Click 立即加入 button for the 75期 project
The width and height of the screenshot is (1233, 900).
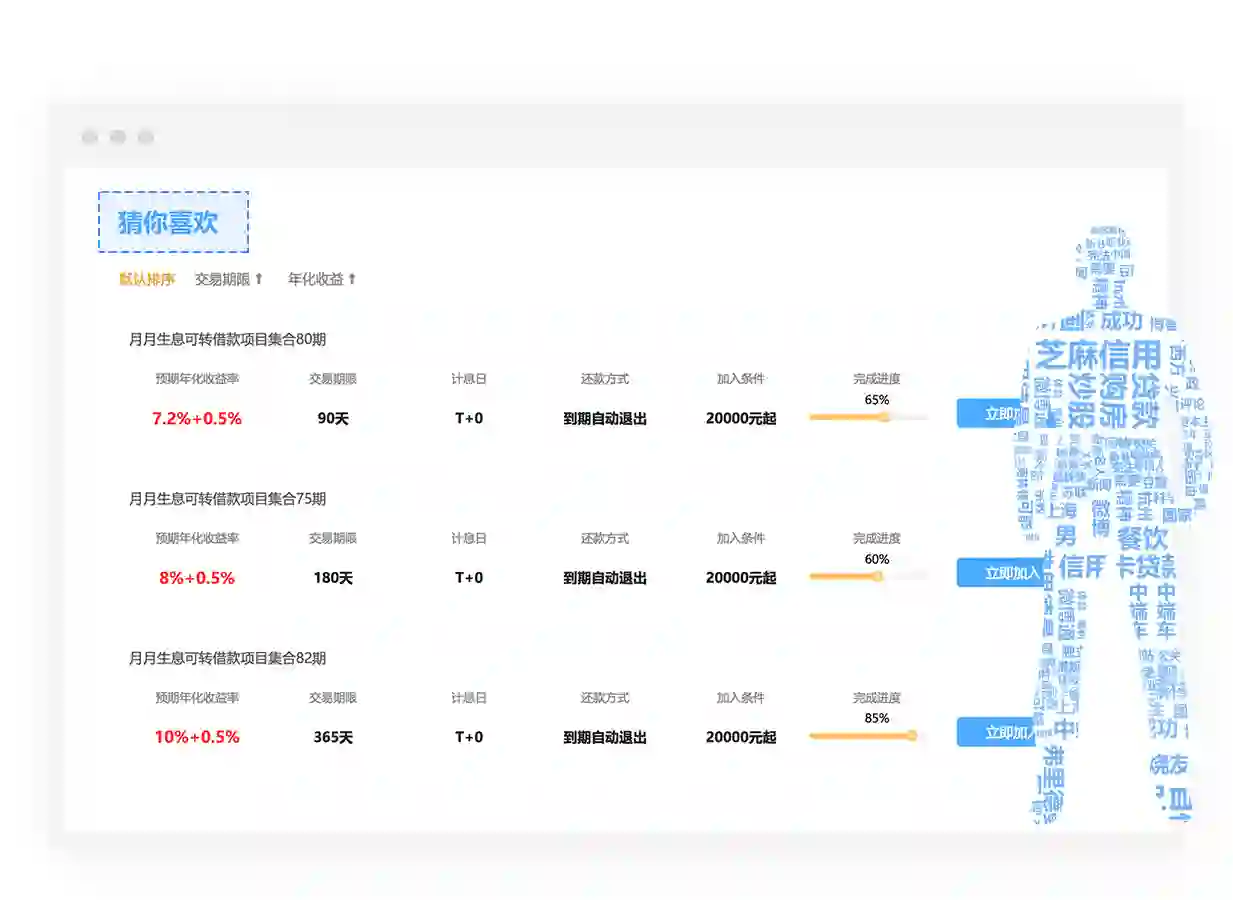1000,572
